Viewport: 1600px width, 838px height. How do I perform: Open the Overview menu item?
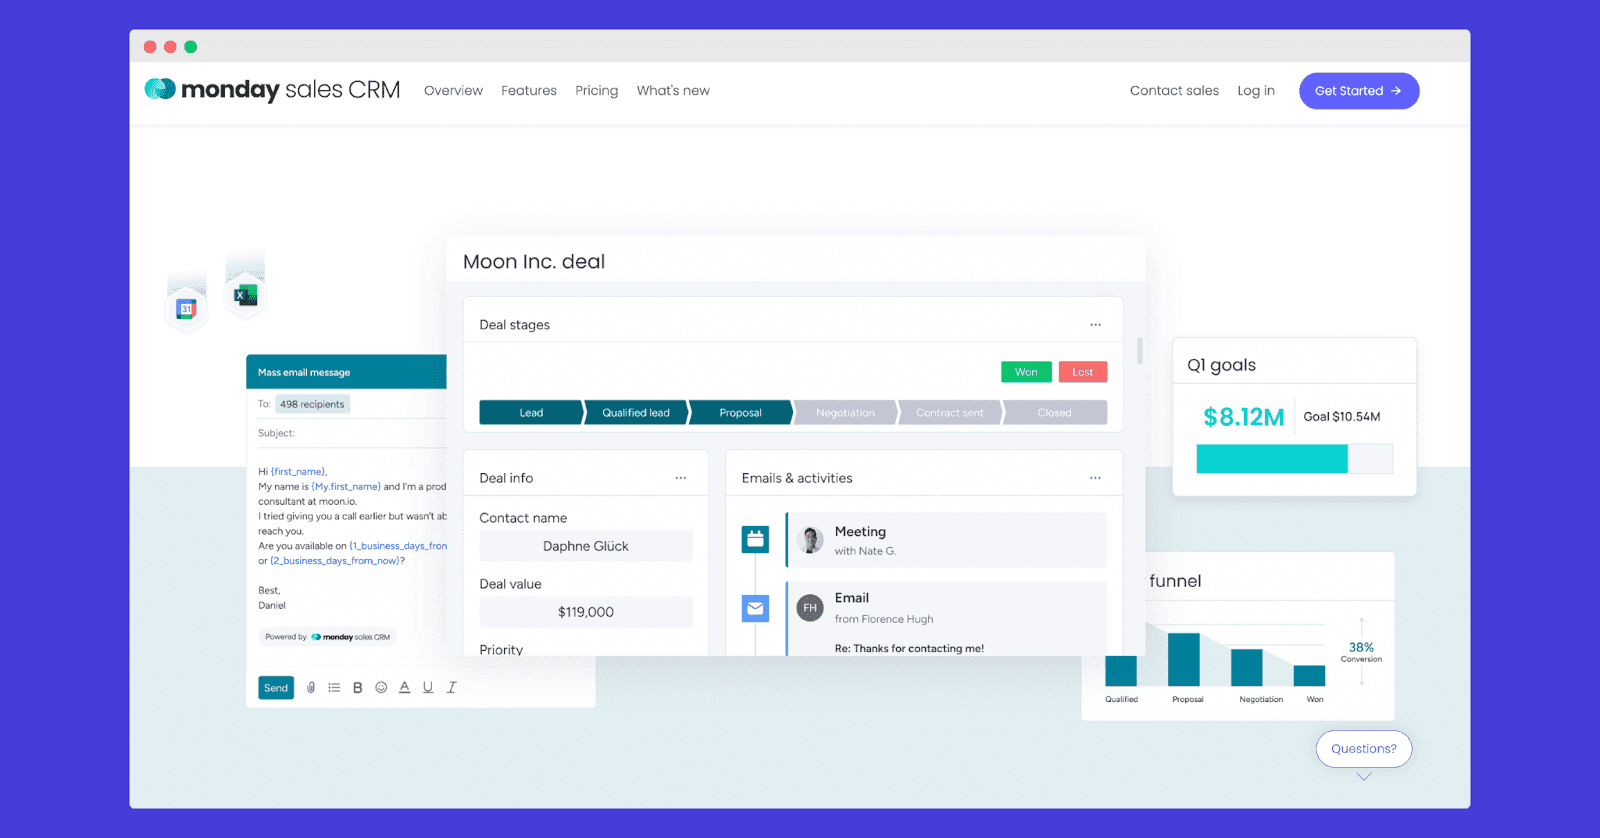coord(453,91)
